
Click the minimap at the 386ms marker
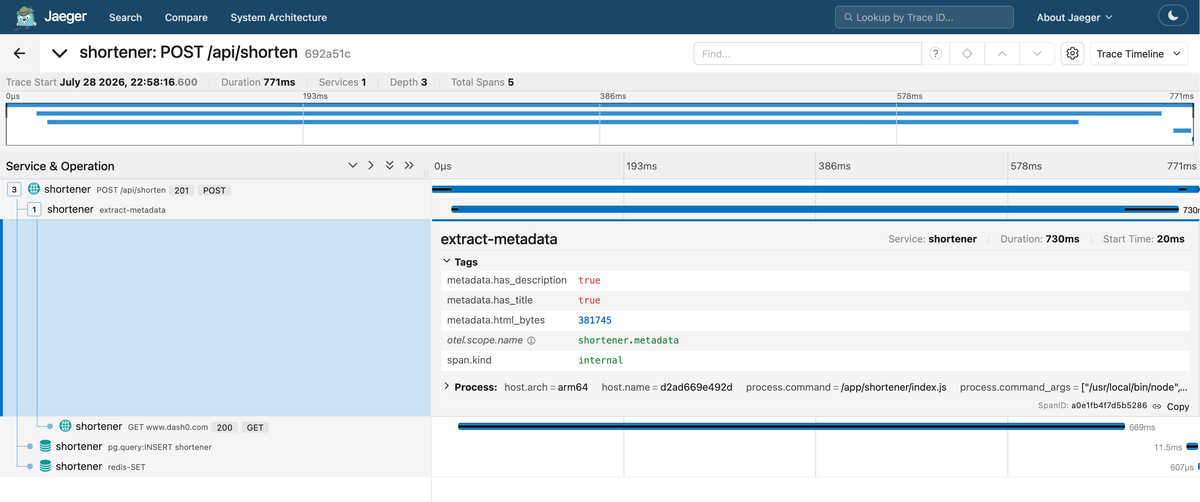pos(600,125)
